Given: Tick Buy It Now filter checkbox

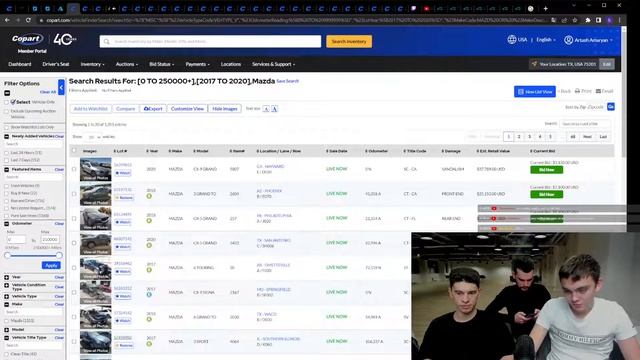Looking at the screenshot, I should 7,193.
